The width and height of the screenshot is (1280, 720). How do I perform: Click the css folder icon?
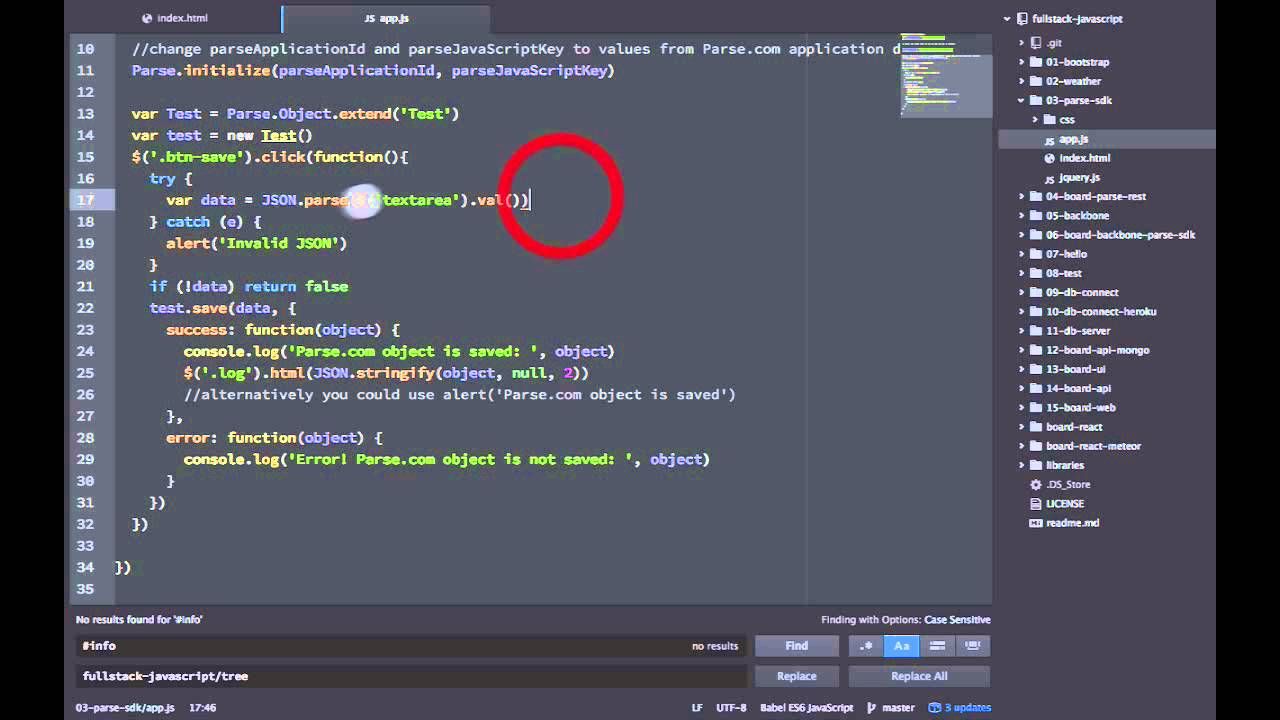(1050, 119)
